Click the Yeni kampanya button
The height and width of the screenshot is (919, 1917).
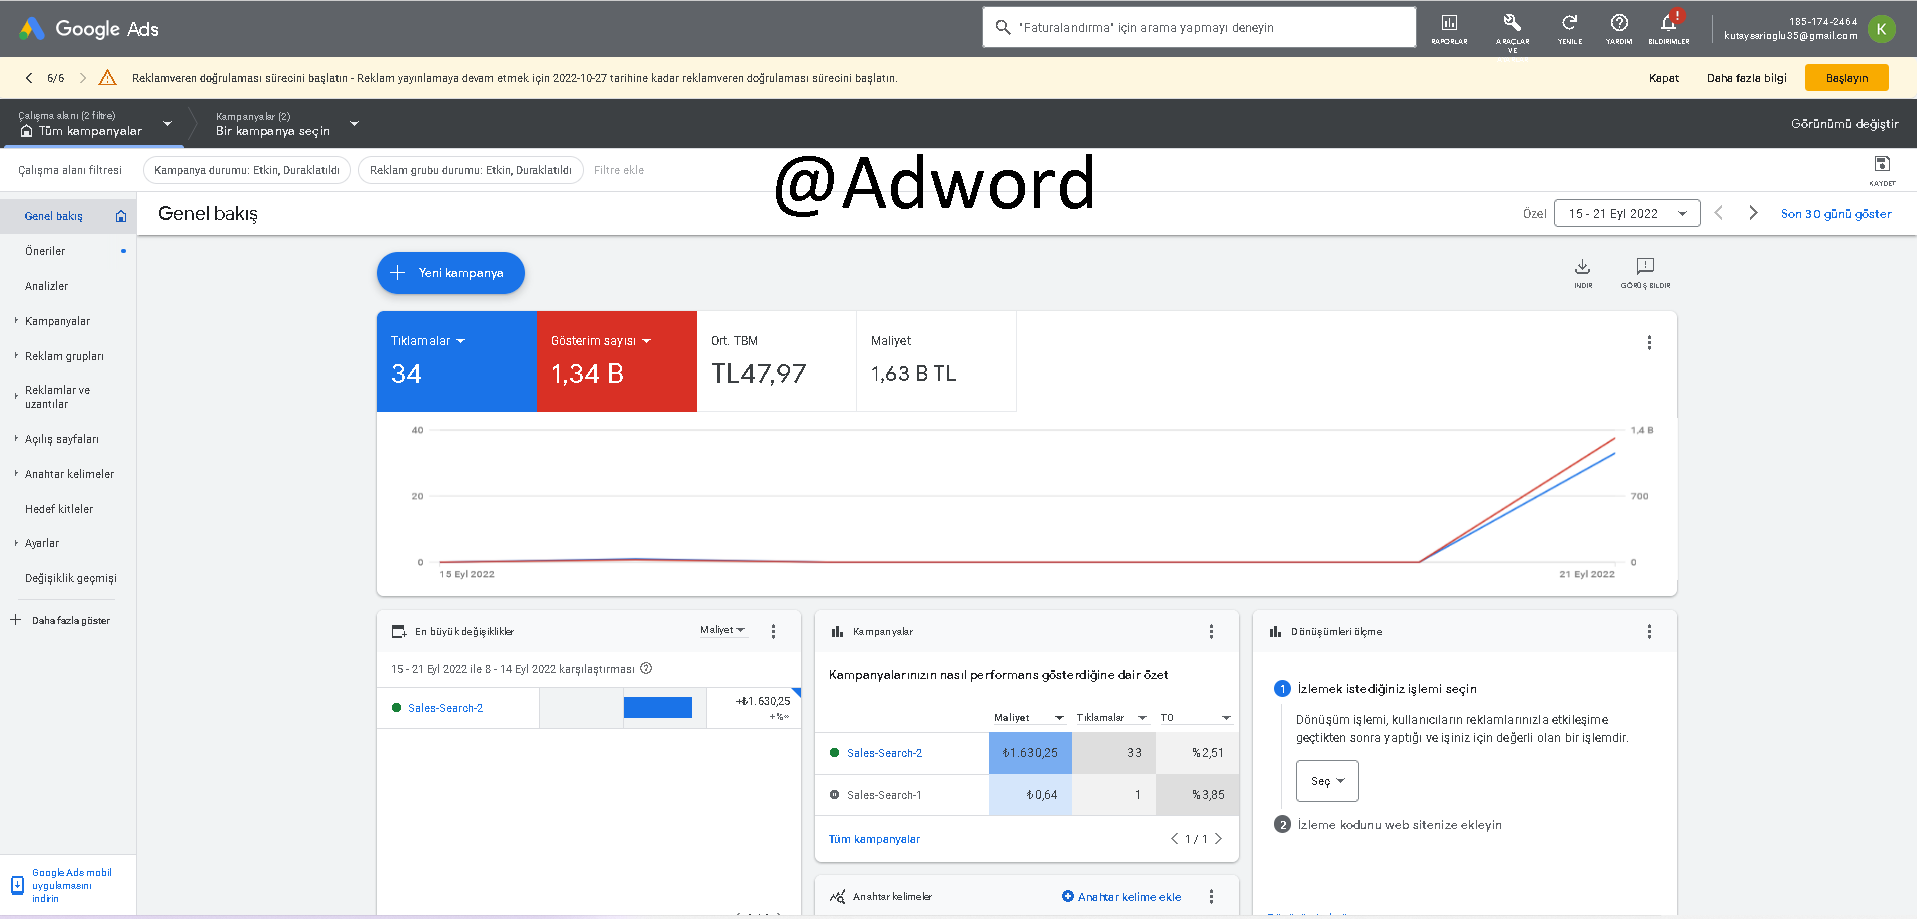tap(451, 273)
